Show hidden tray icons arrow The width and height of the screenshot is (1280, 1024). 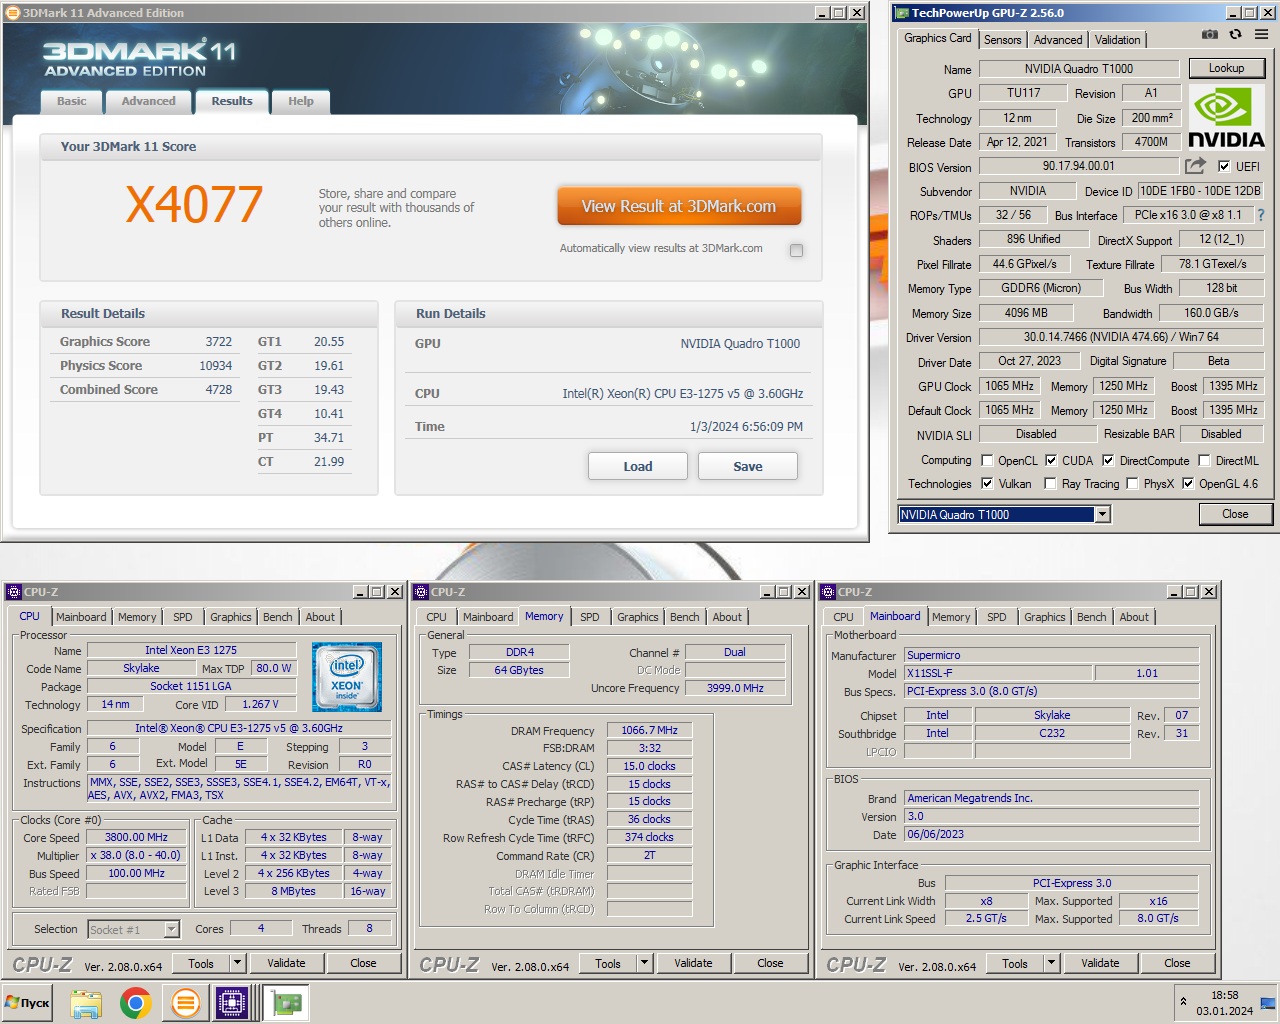pyautogui.click(x=1184, y=1001)
